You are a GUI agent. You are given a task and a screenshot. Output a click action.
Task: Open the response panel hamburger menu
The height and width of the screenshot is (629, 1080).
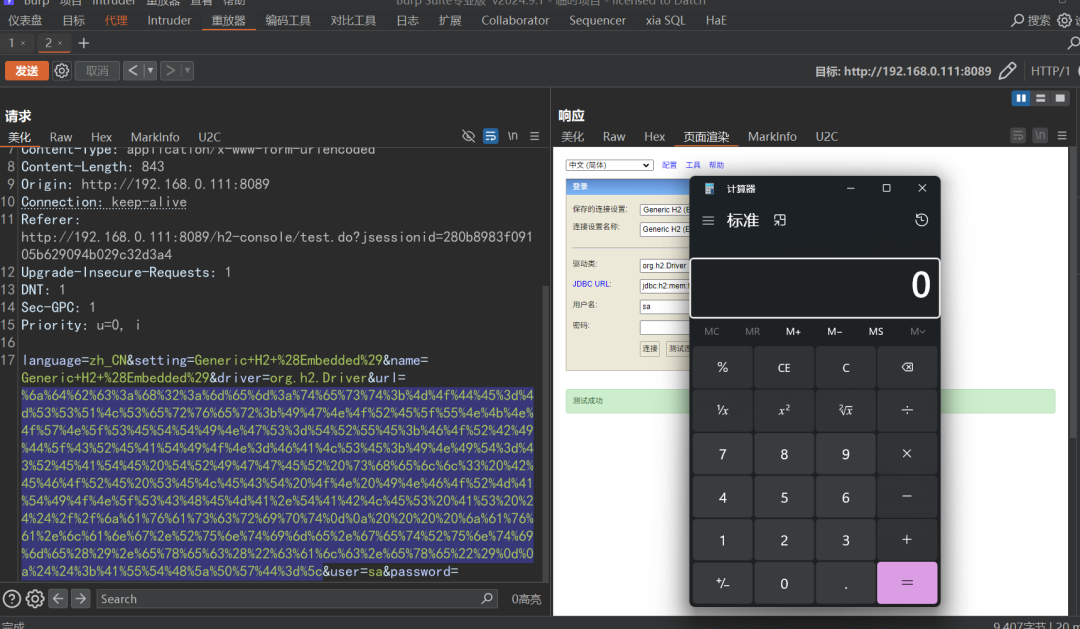pyautogui.click(x=1062, y=136)
